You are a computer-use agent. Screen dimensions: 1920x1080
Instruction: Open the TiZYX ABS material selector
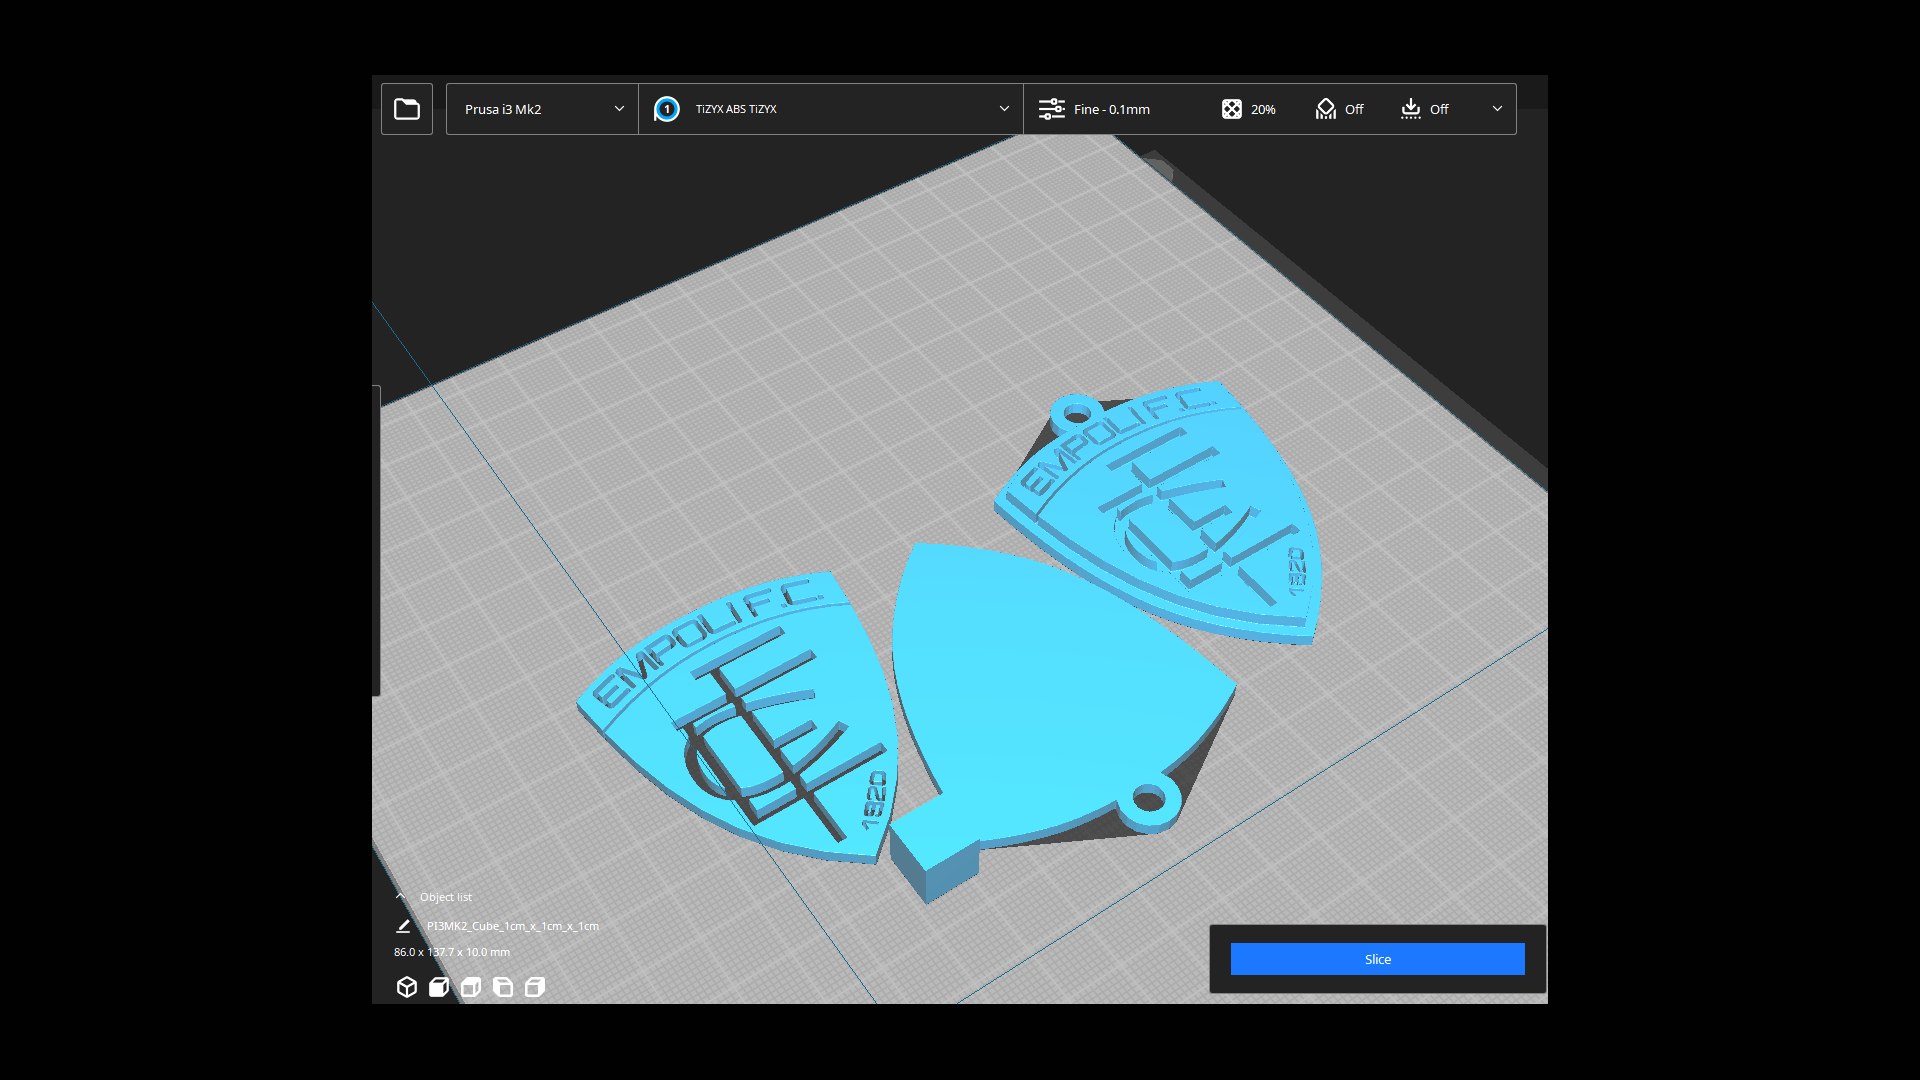coord(831,109)
